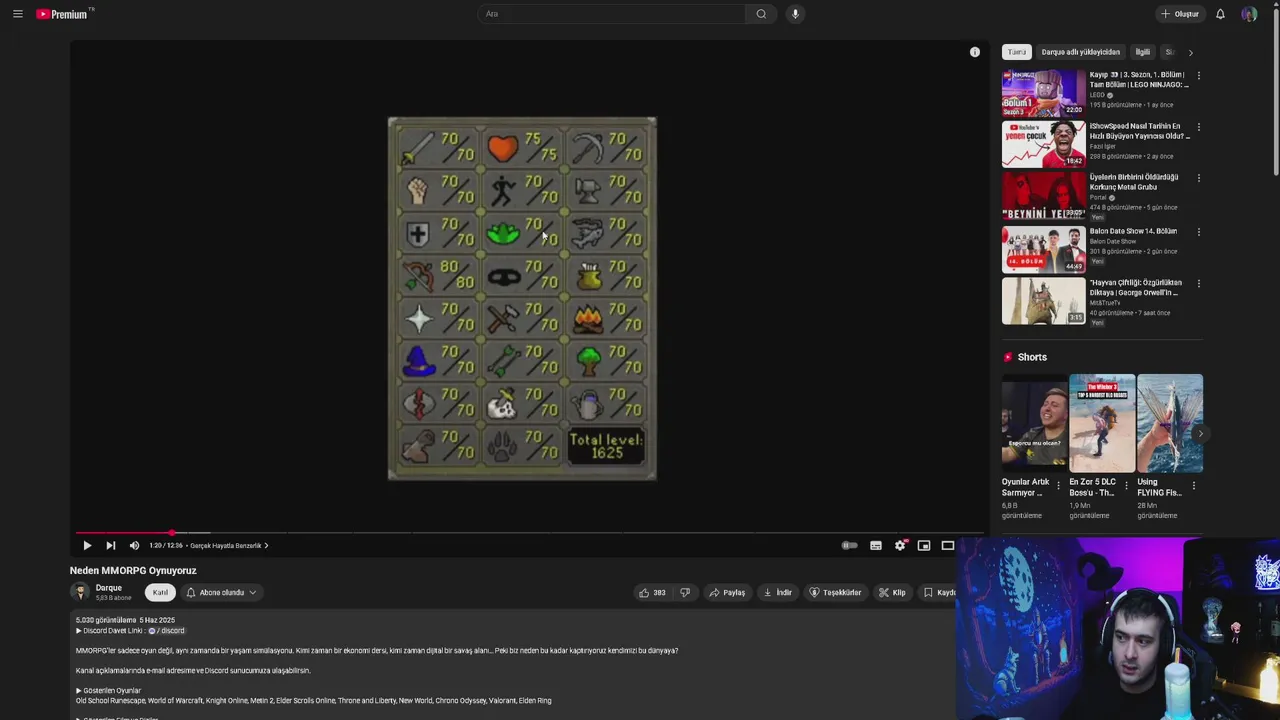Expand the Abone olundu subscription dropdown
Image resolution: width=1280 pixels, height=720 pixels.
[221, 592]
